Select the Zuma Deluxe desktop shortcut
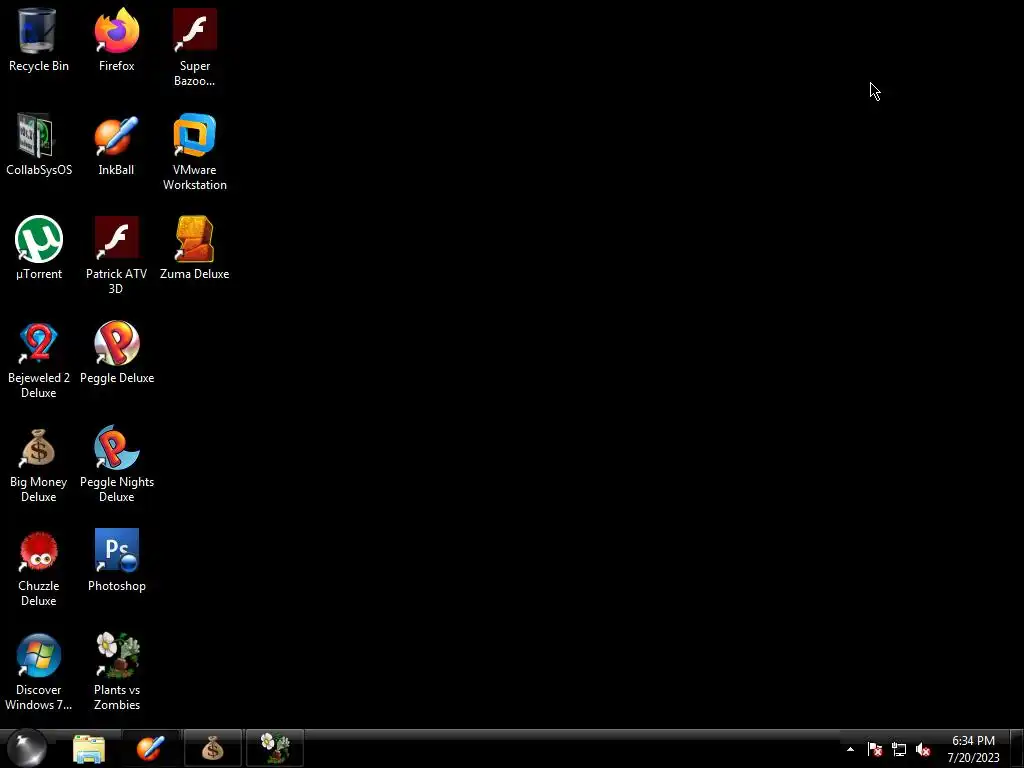Screen dimensions: 1024x768 pyautogui.click(x=195, y=248)
